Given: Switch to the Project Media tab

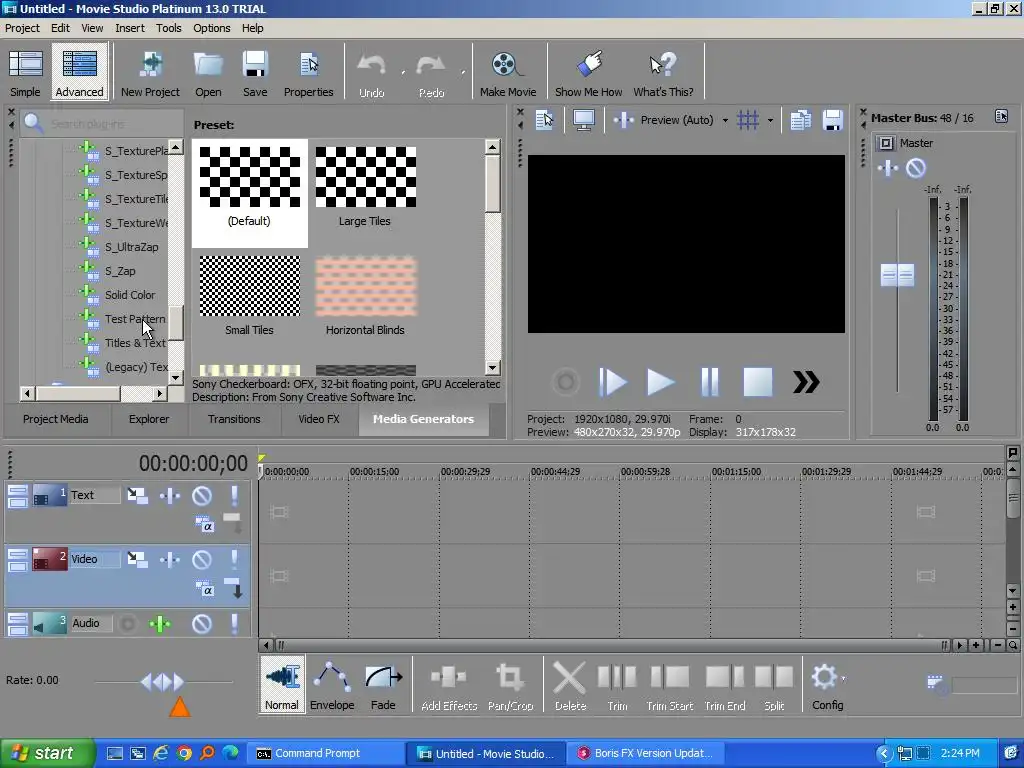Looking at the screenshot, I should coord(56,419).
